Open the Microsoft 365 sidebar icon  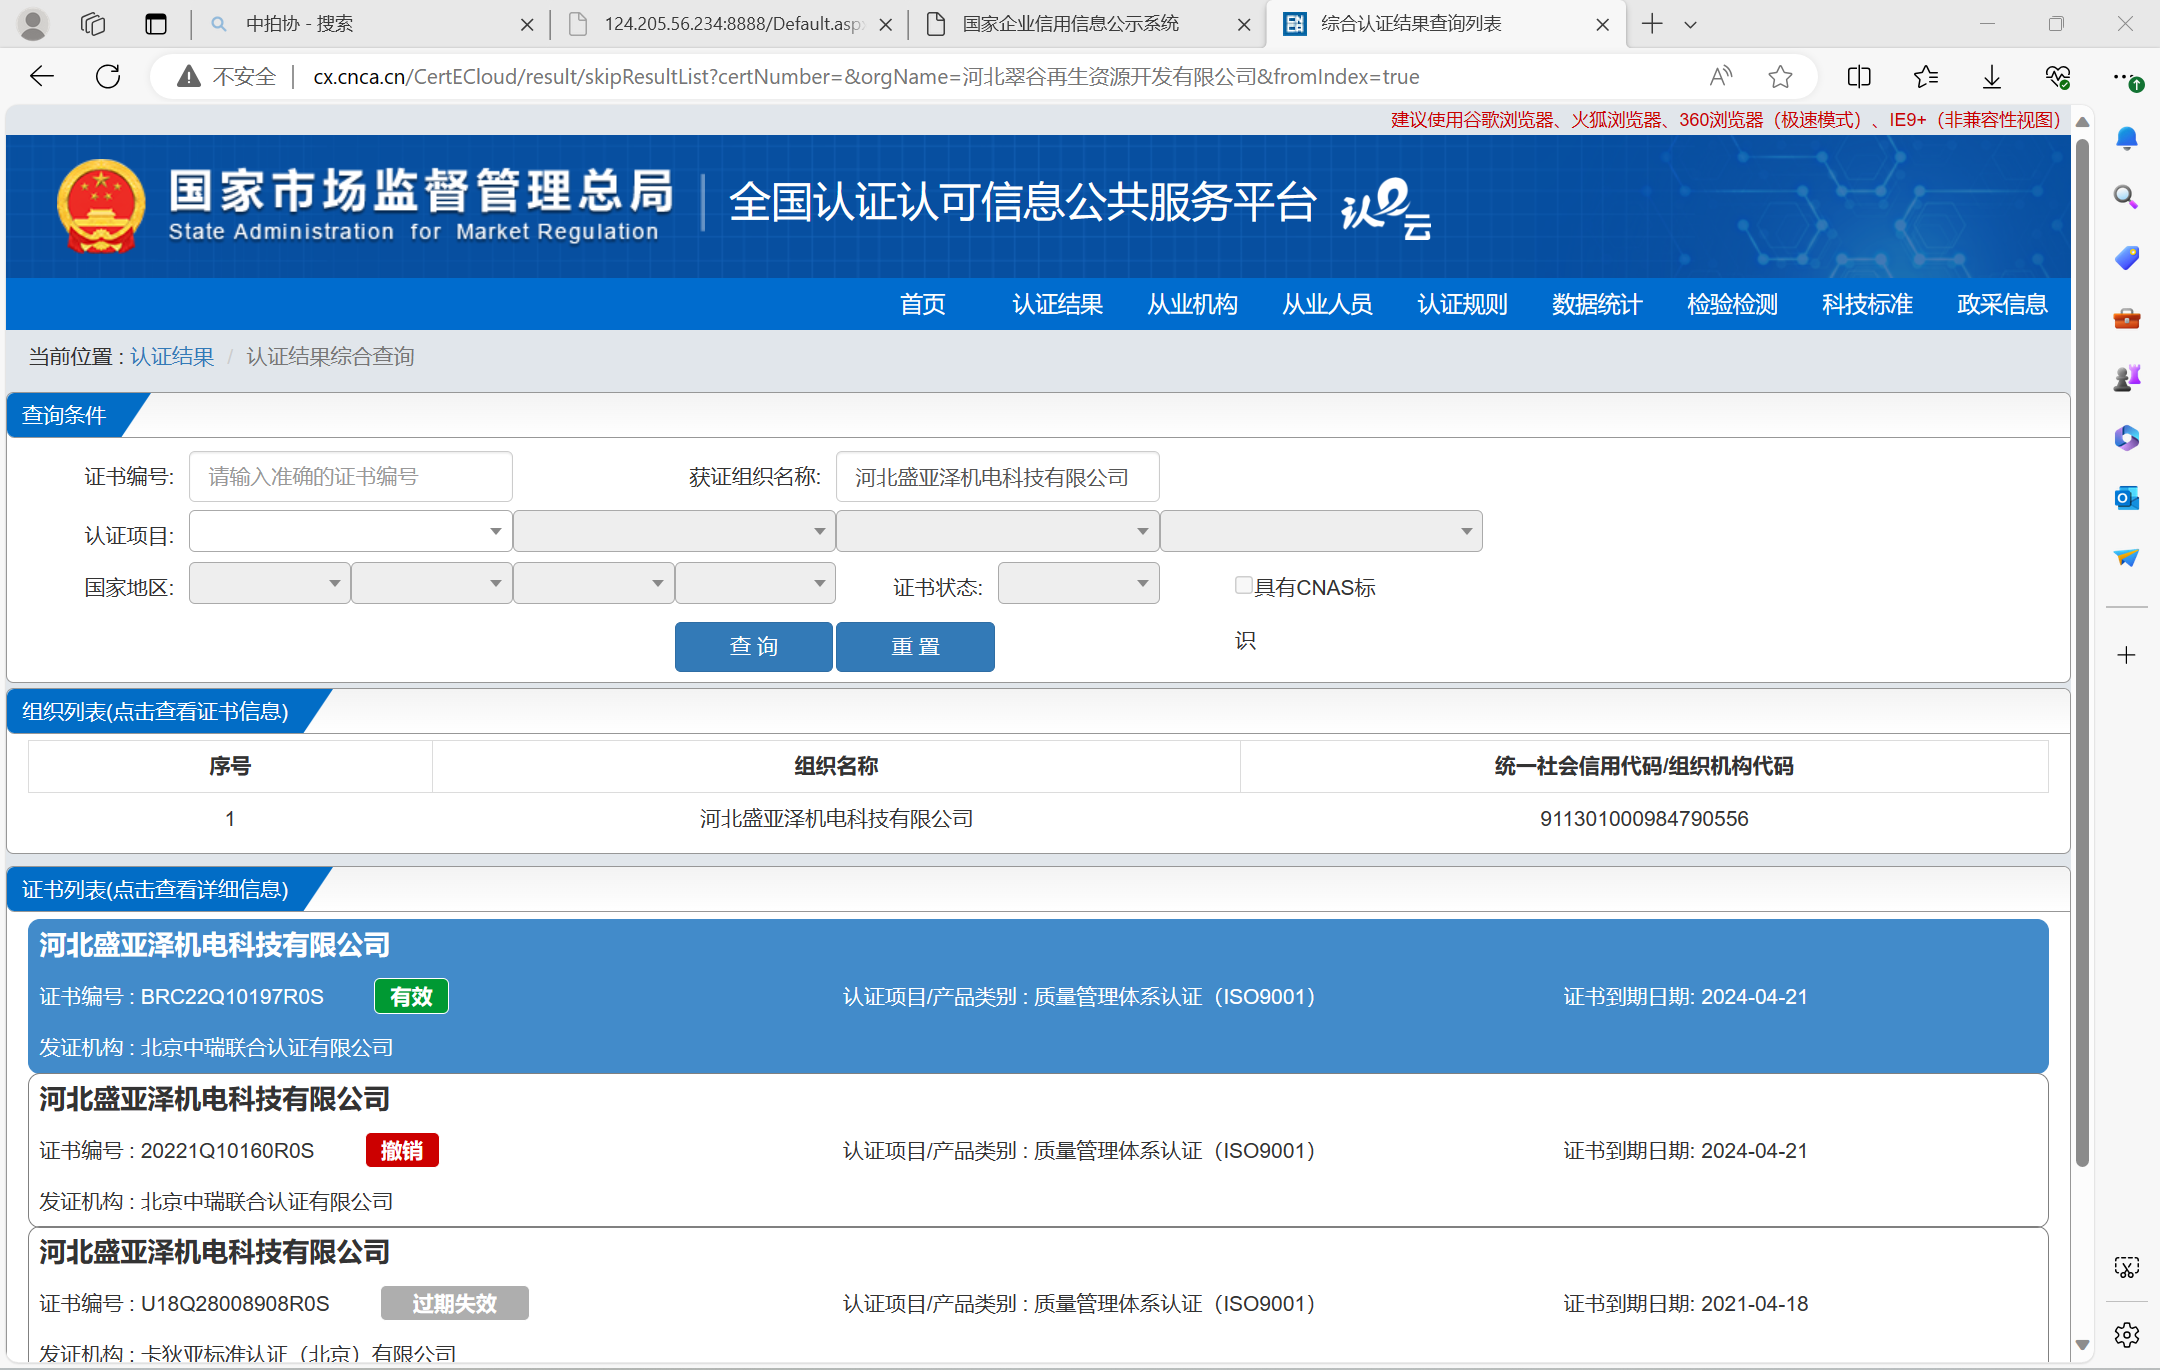point(2127,438)
